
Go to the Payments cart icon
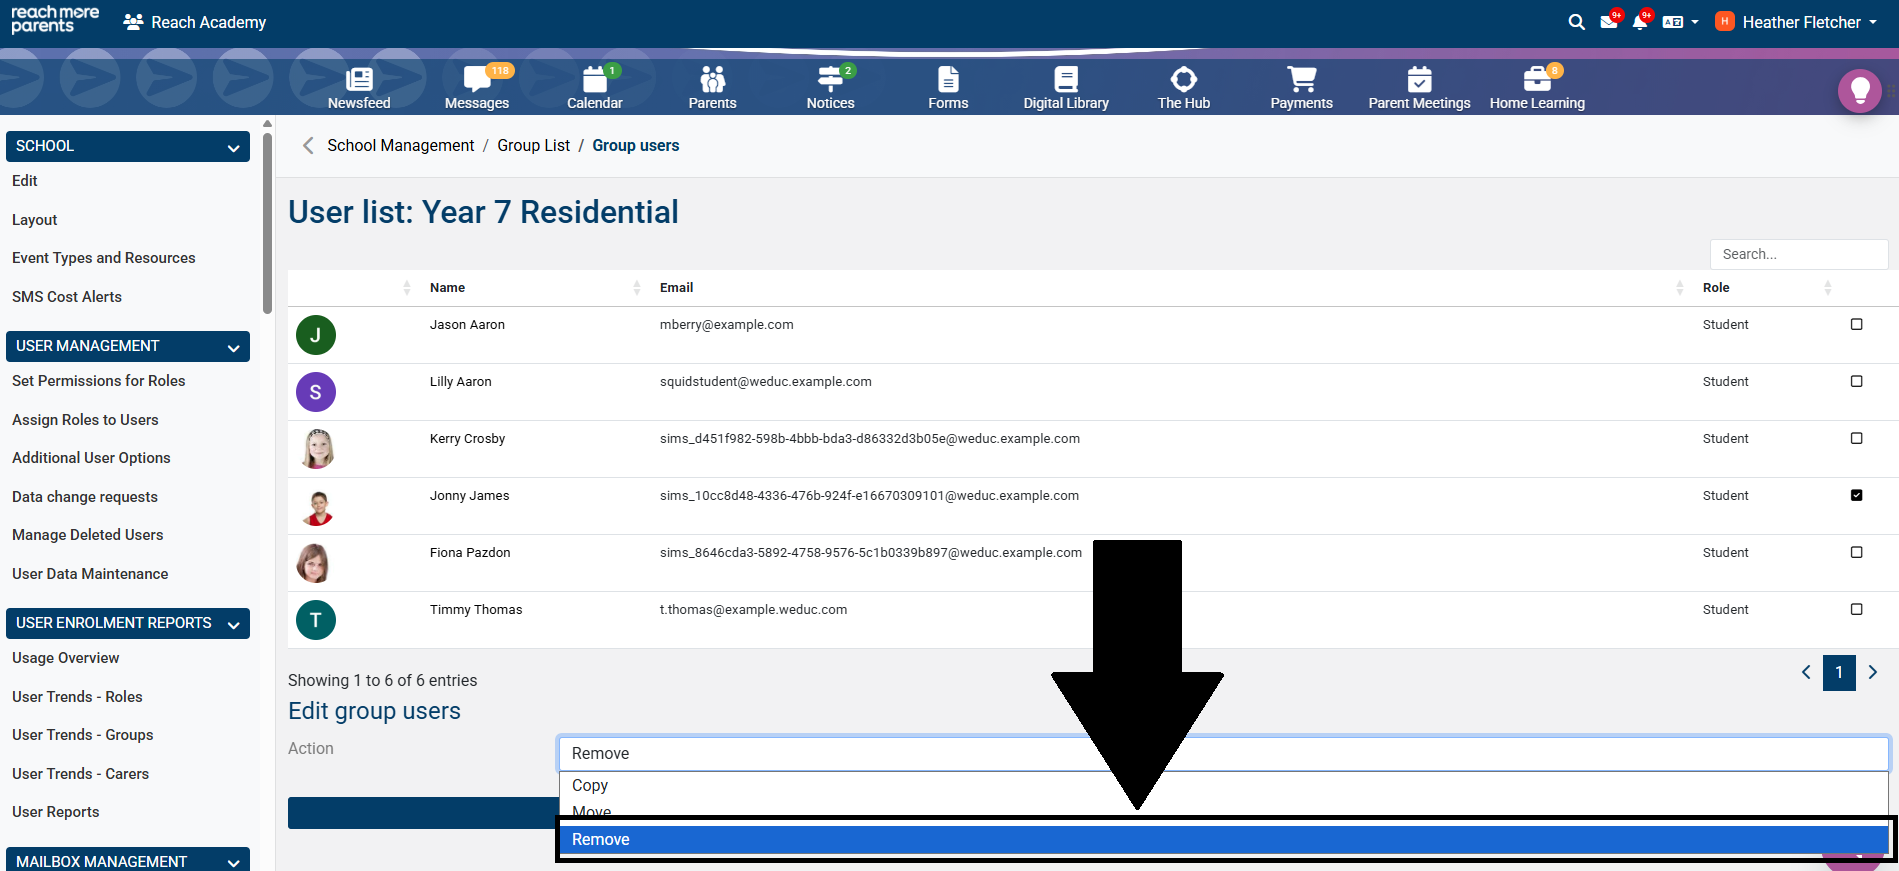coord(1301,80)
